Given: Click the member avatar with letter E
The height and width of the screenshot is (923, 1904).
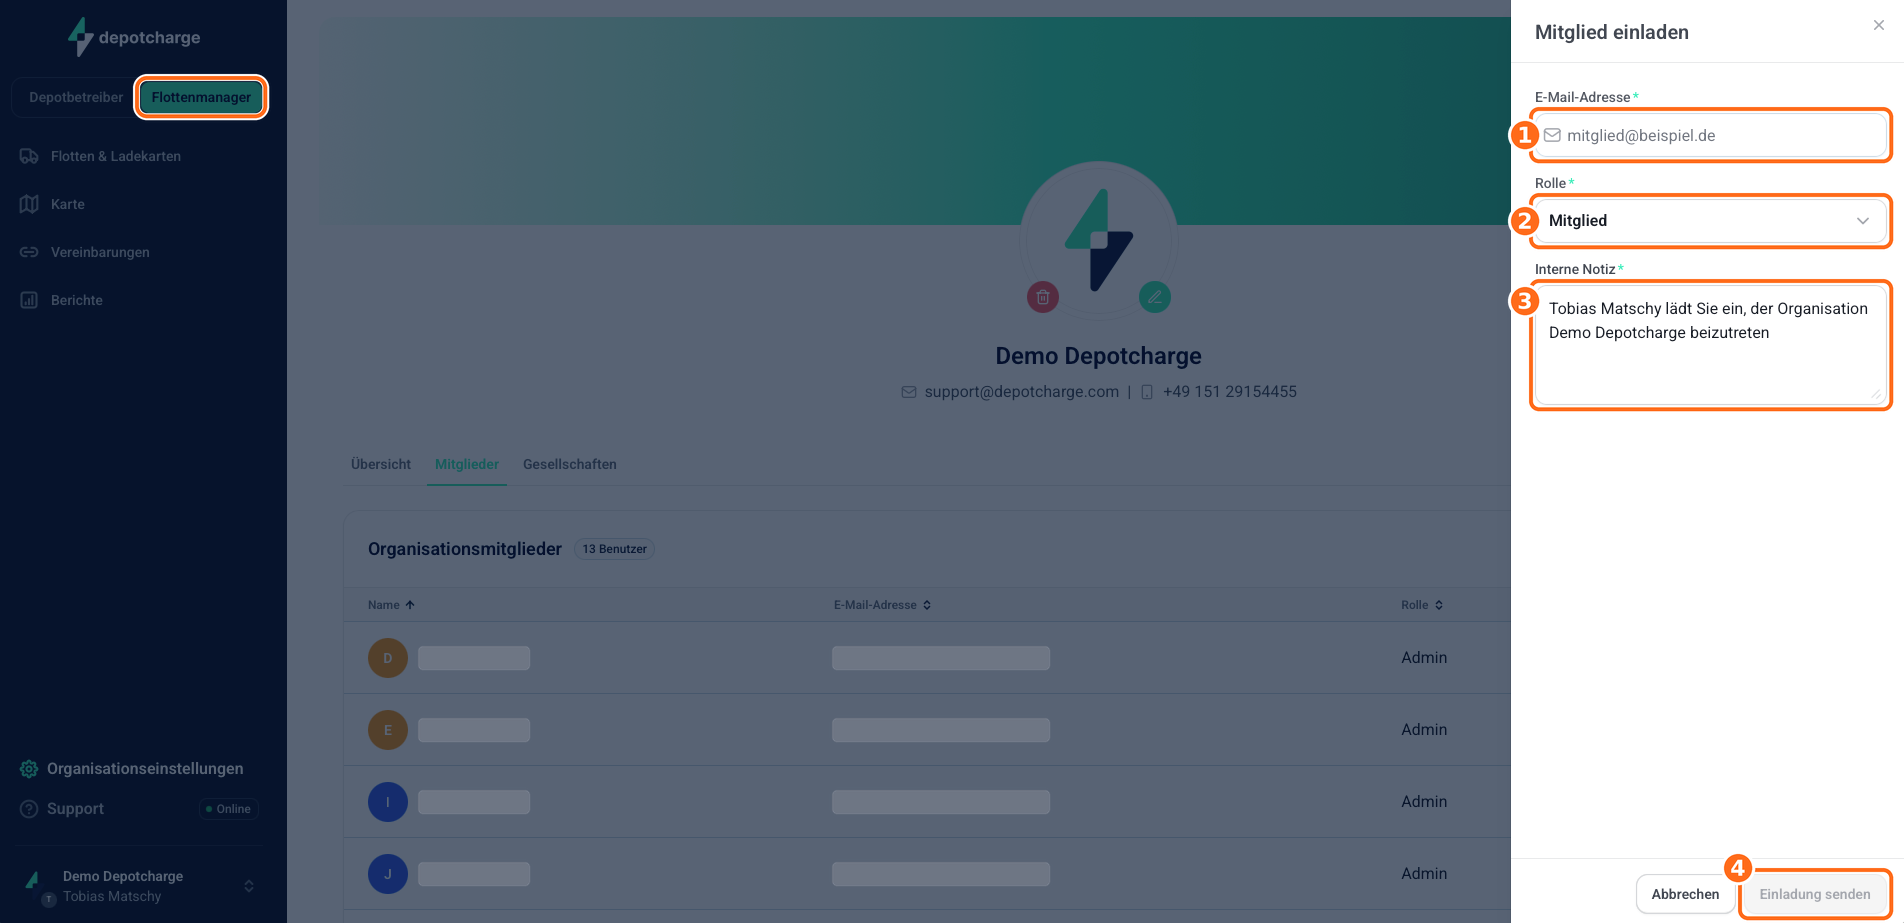Looking at the screenshot, I should [x=388, y=730].
